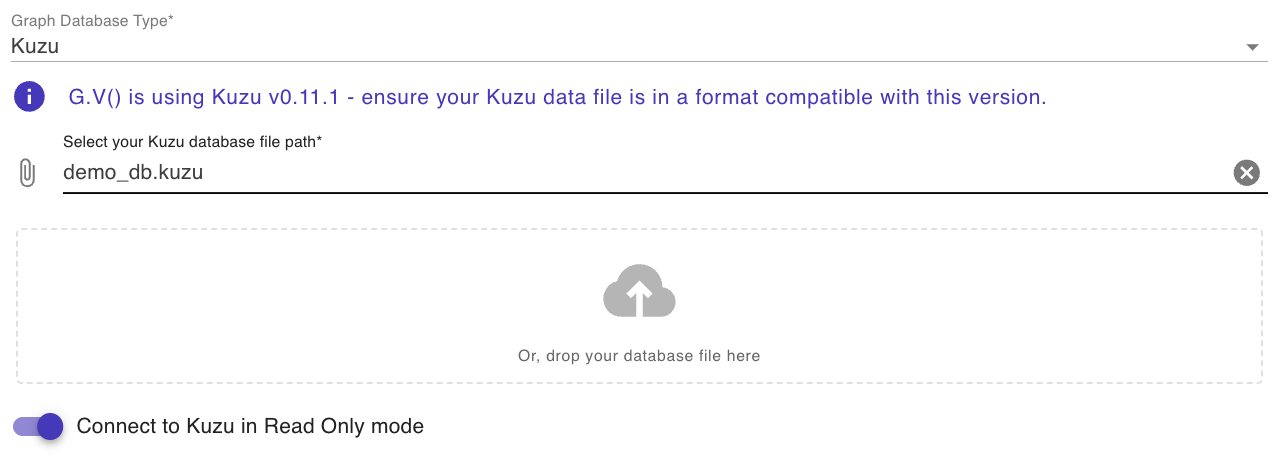Click the Kuzu v0.11.1 compatibility notice
Viewport: 1277px width, 461px height.
[557, 97]
